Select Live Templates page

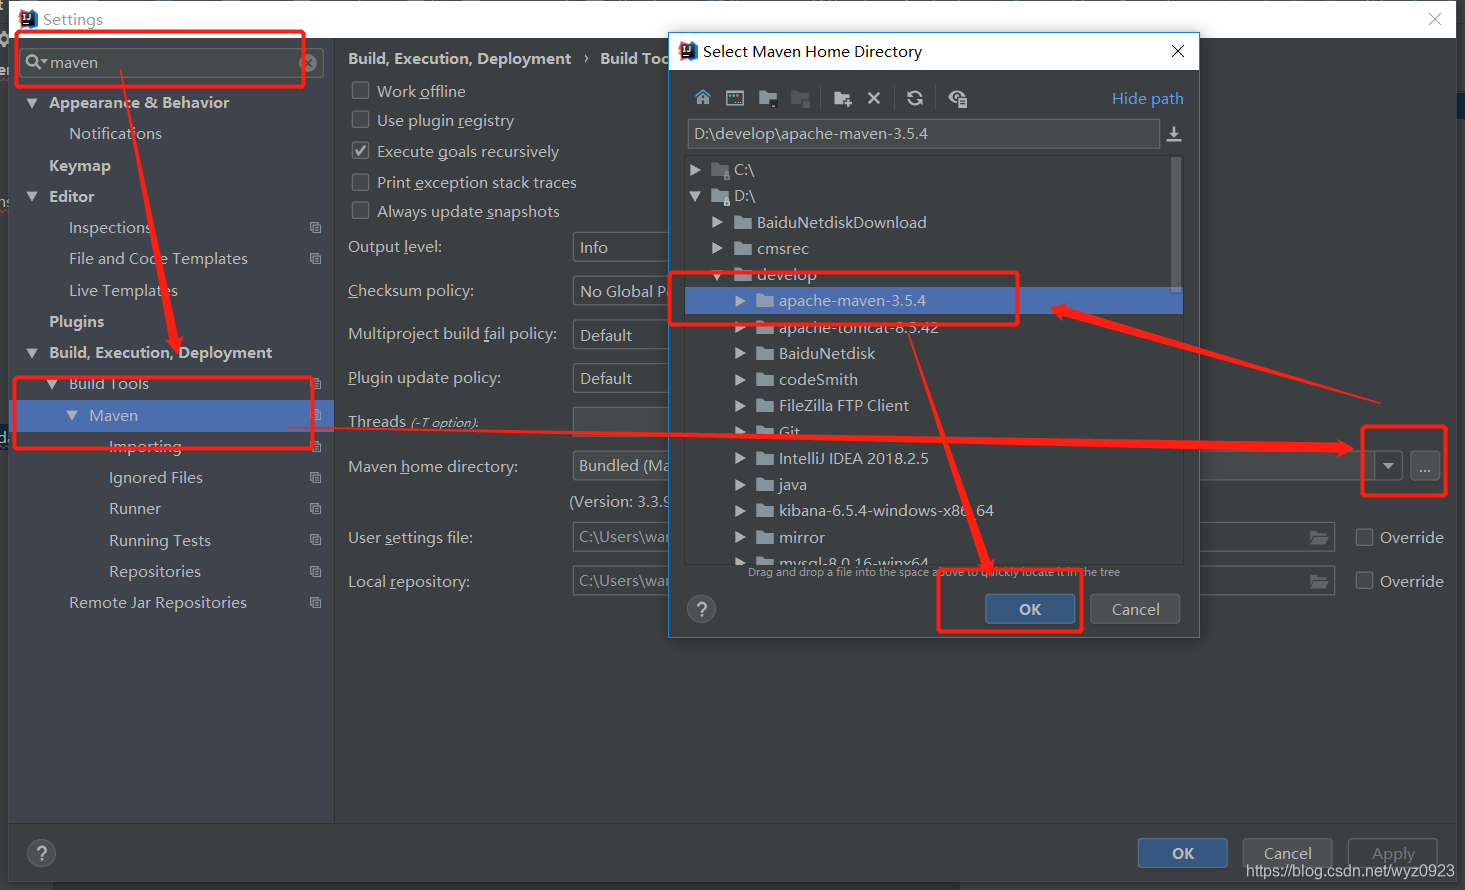tap(123, 291)
